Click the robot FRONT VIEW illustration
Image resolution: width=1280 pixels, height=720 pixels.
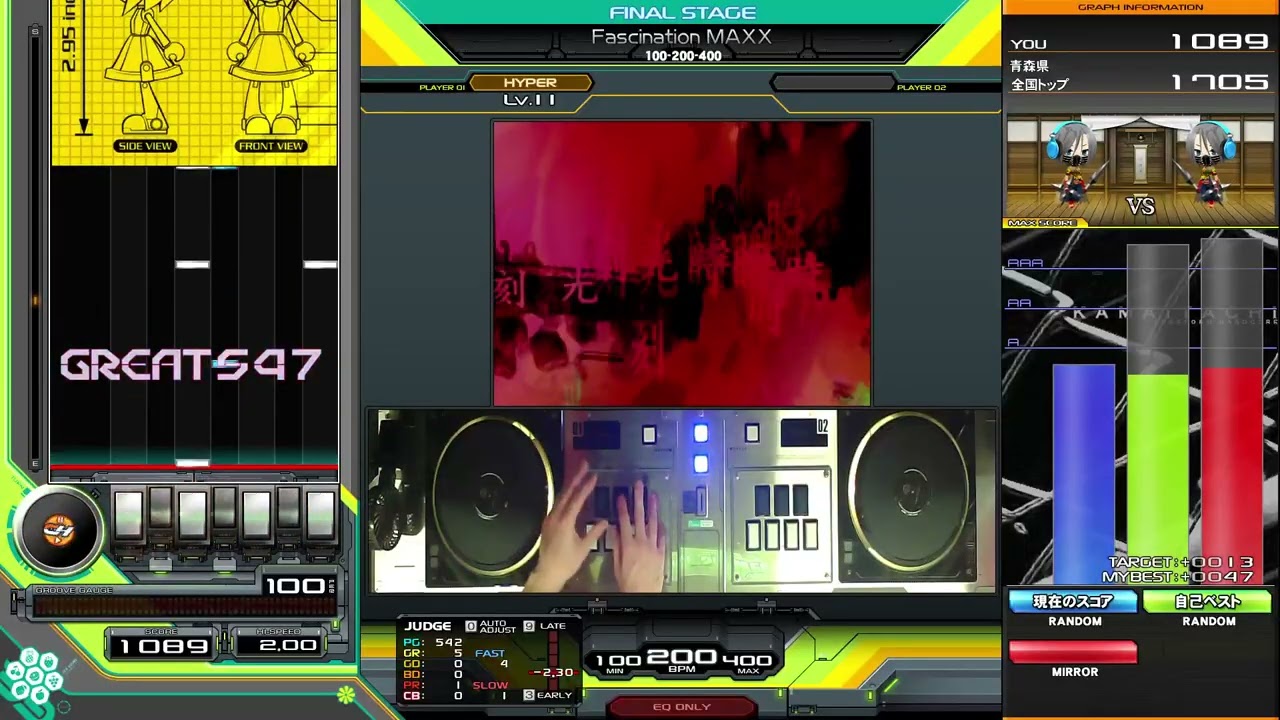coord(271,70)
